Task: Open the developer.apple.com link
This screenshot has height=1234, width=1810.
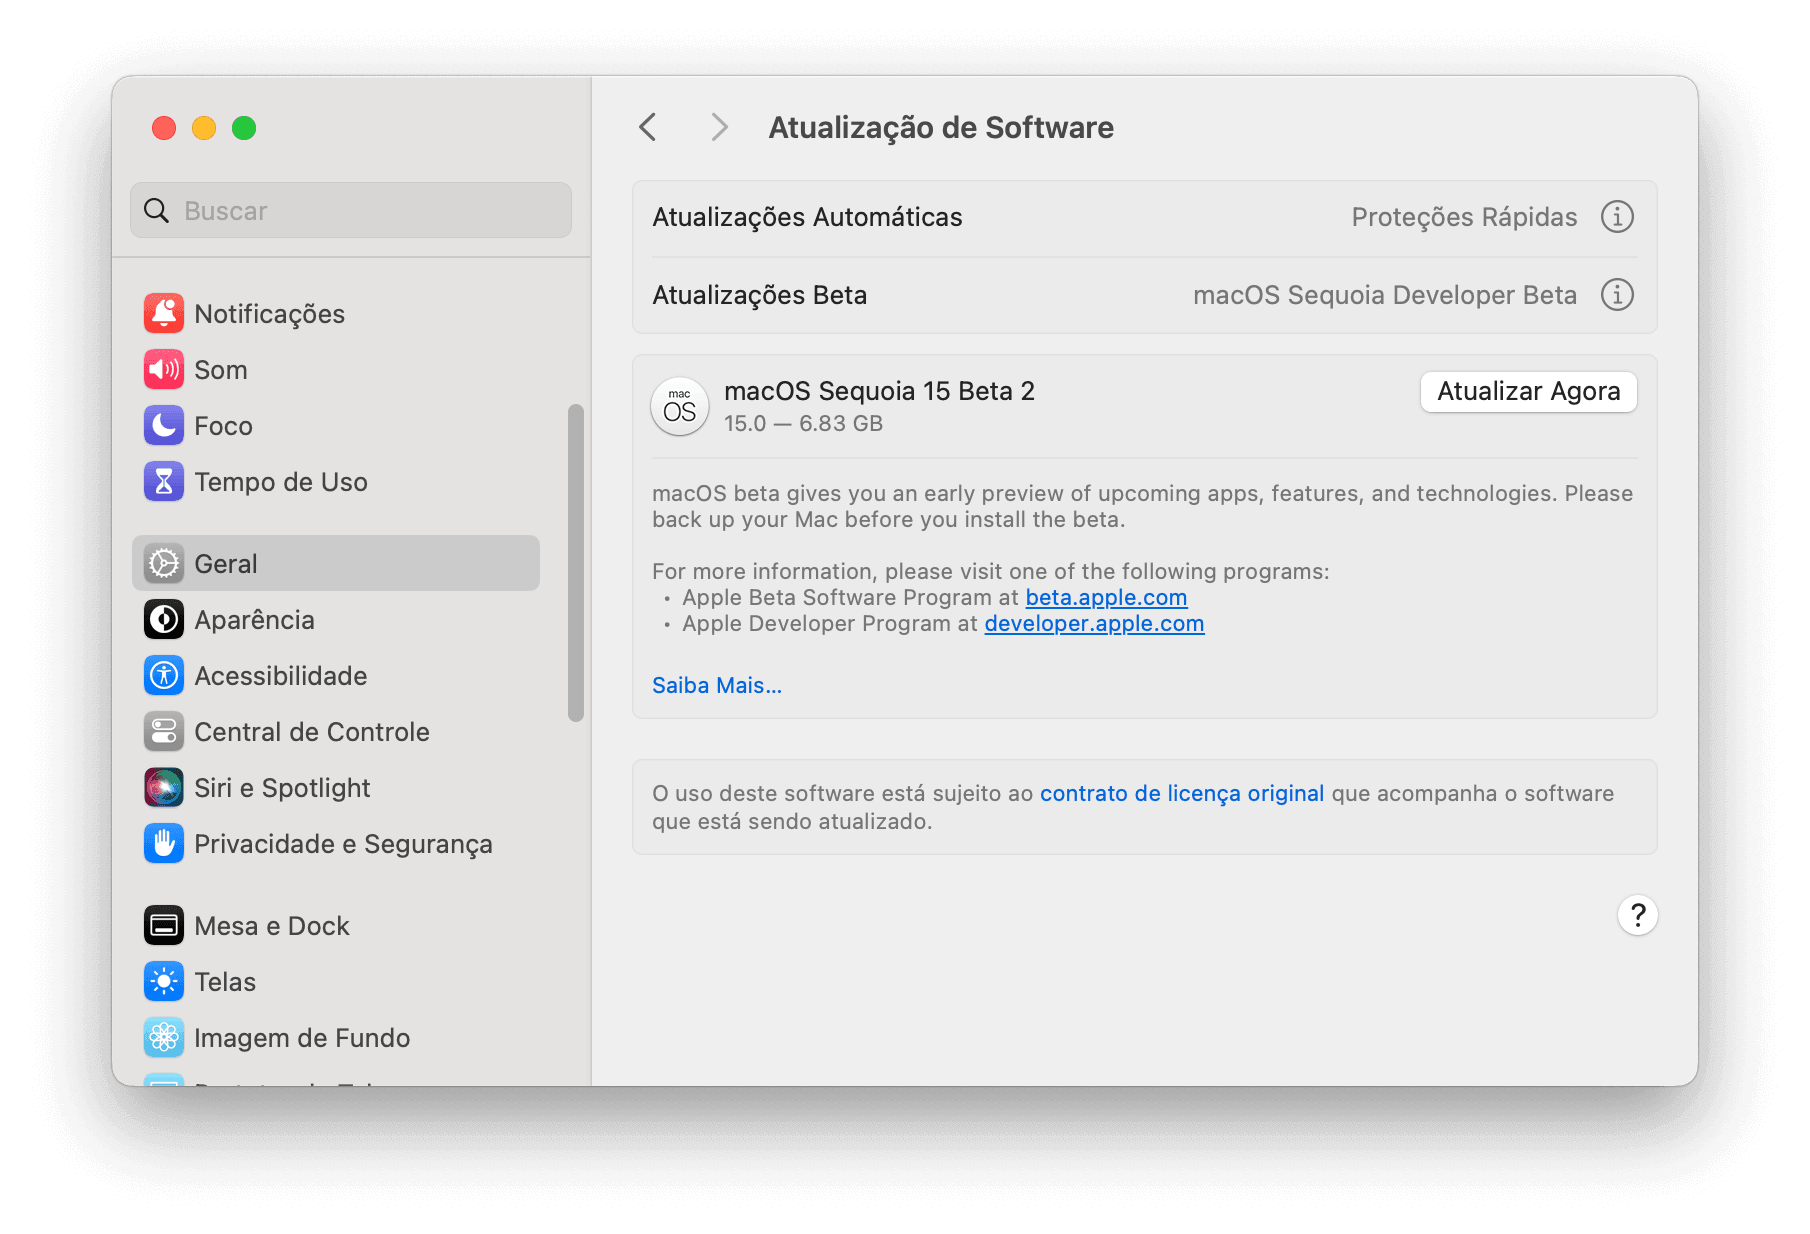Action: pyautogui.click(x=1094, y=624)
